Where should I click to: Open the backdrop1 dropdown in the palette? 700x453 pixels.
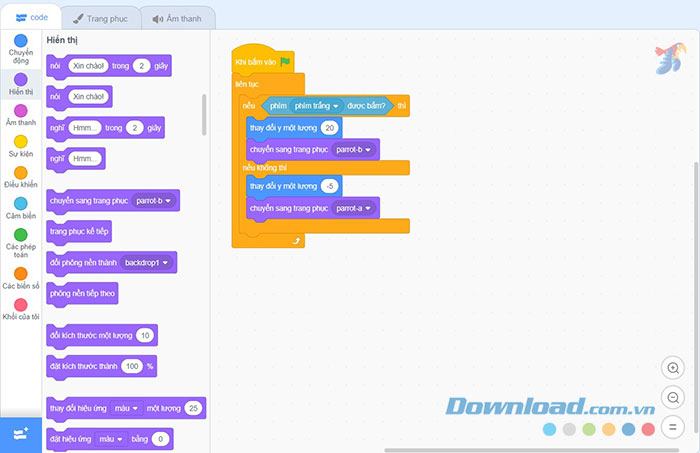coord(146,262)
